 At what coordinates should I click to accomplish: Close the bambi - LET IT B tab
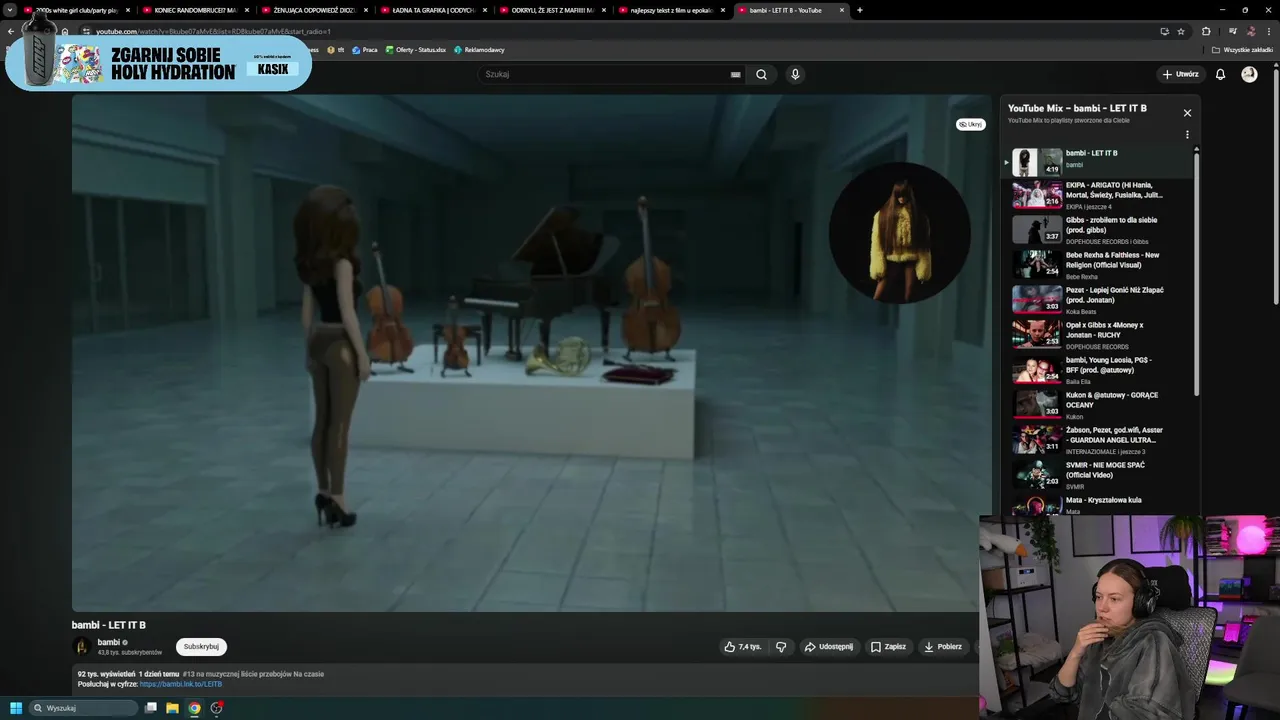tap(842, 10)
